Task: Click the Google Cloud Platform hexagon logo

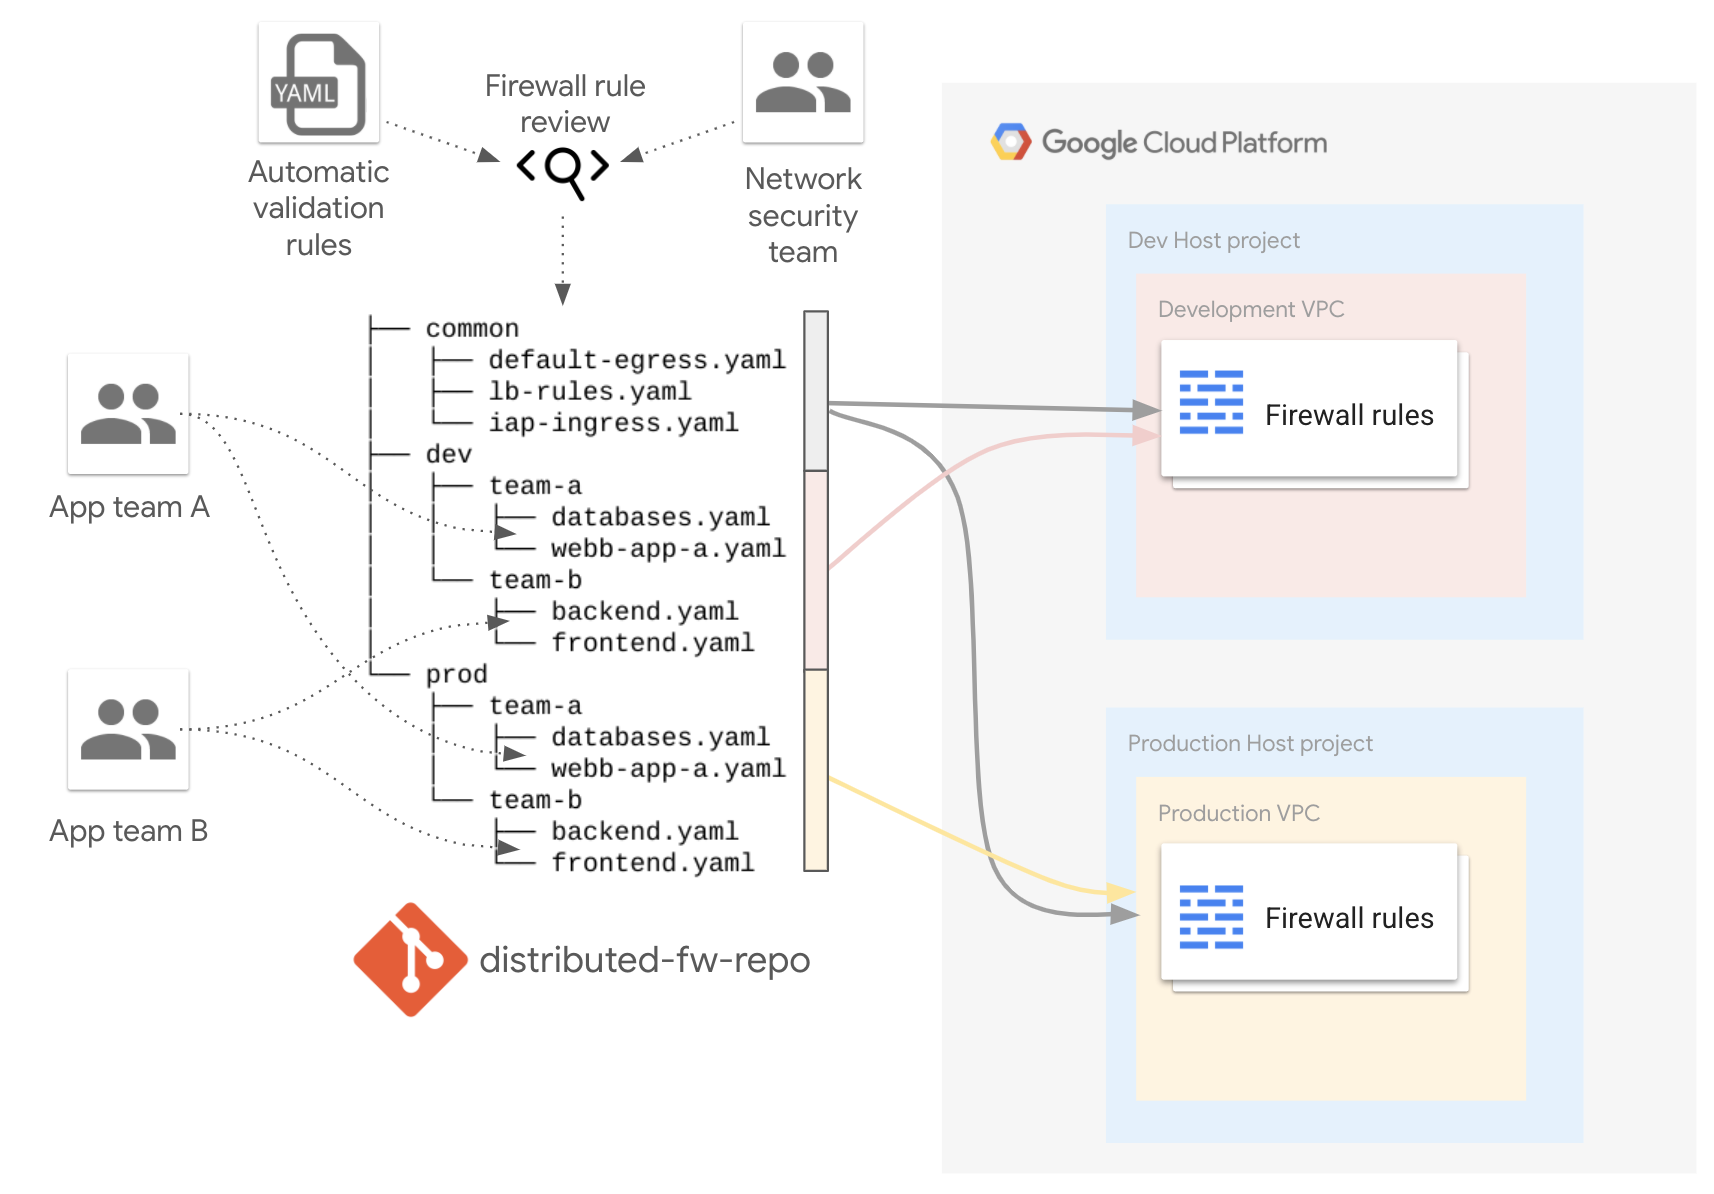Action: [x=1011, y=142]
